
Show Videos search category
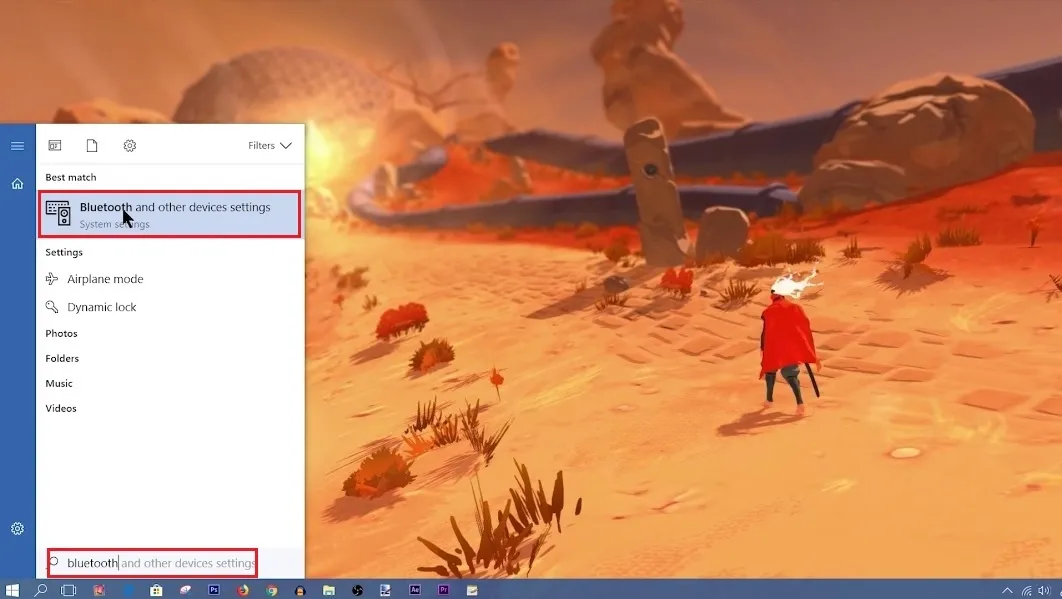(x=61, y=409)
